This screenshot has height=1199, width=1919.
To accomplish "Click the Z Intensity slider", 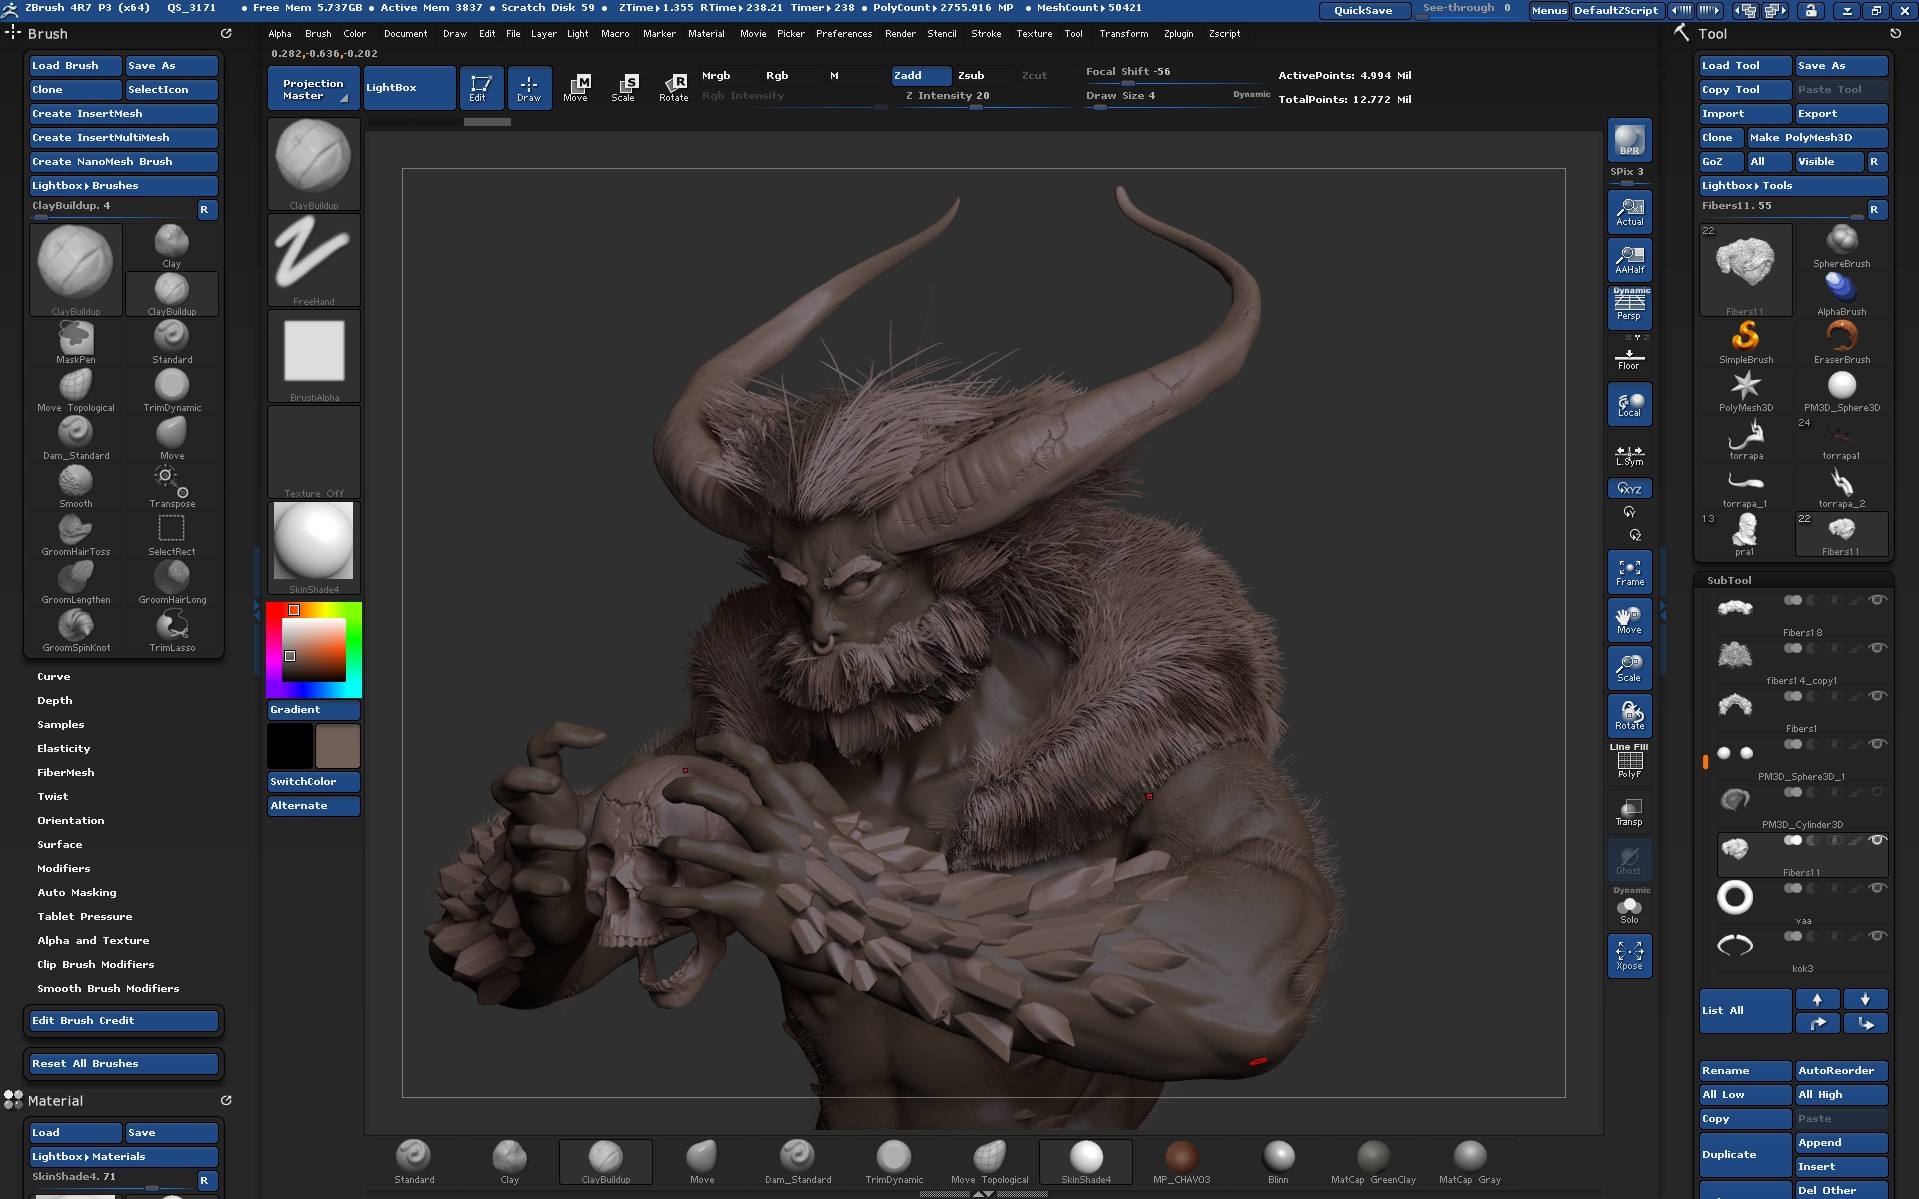I will [947, 96].
